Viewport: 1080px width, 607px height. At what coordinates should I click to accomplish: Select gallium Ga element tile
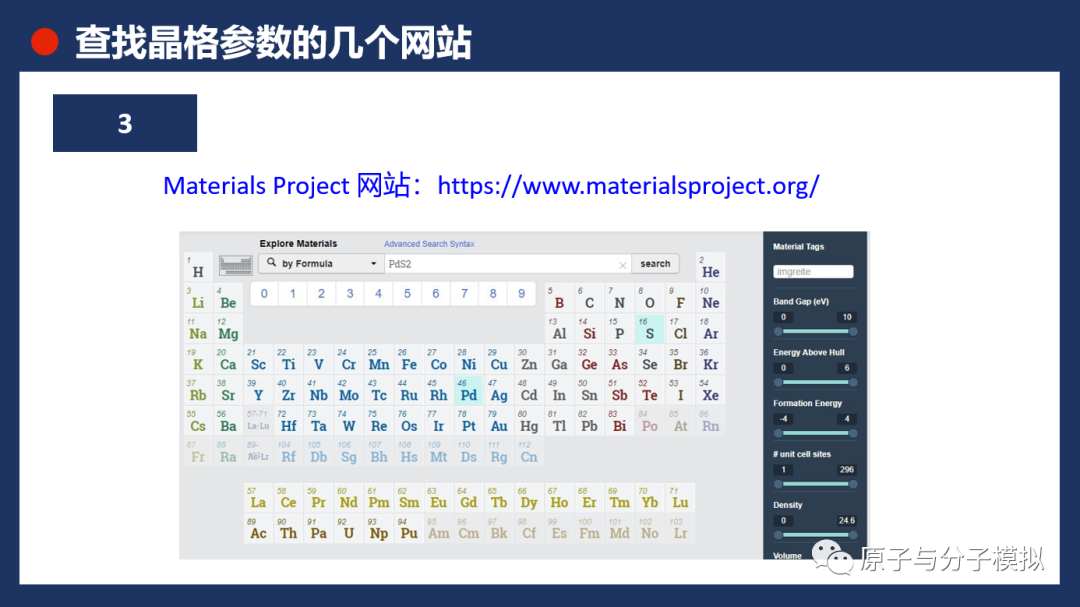[559, 360]
